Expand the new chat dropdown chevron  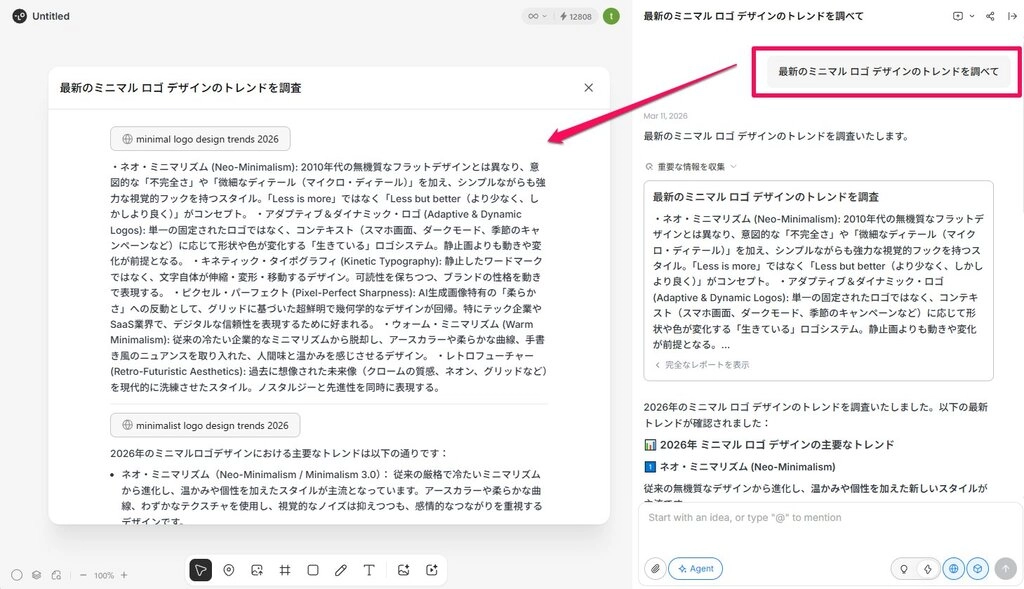[972, 16]
